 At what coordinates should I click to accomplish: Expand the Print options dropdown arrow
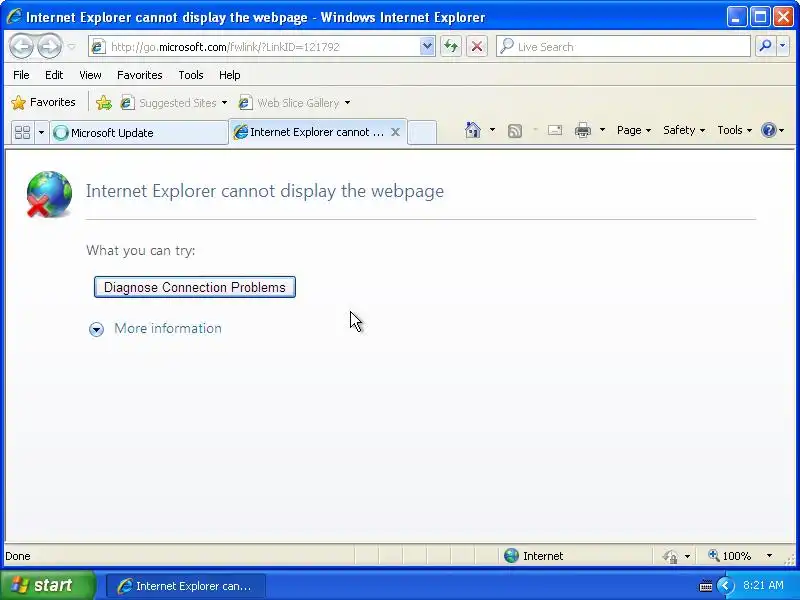pyautogui.click(x=602, y=130)
